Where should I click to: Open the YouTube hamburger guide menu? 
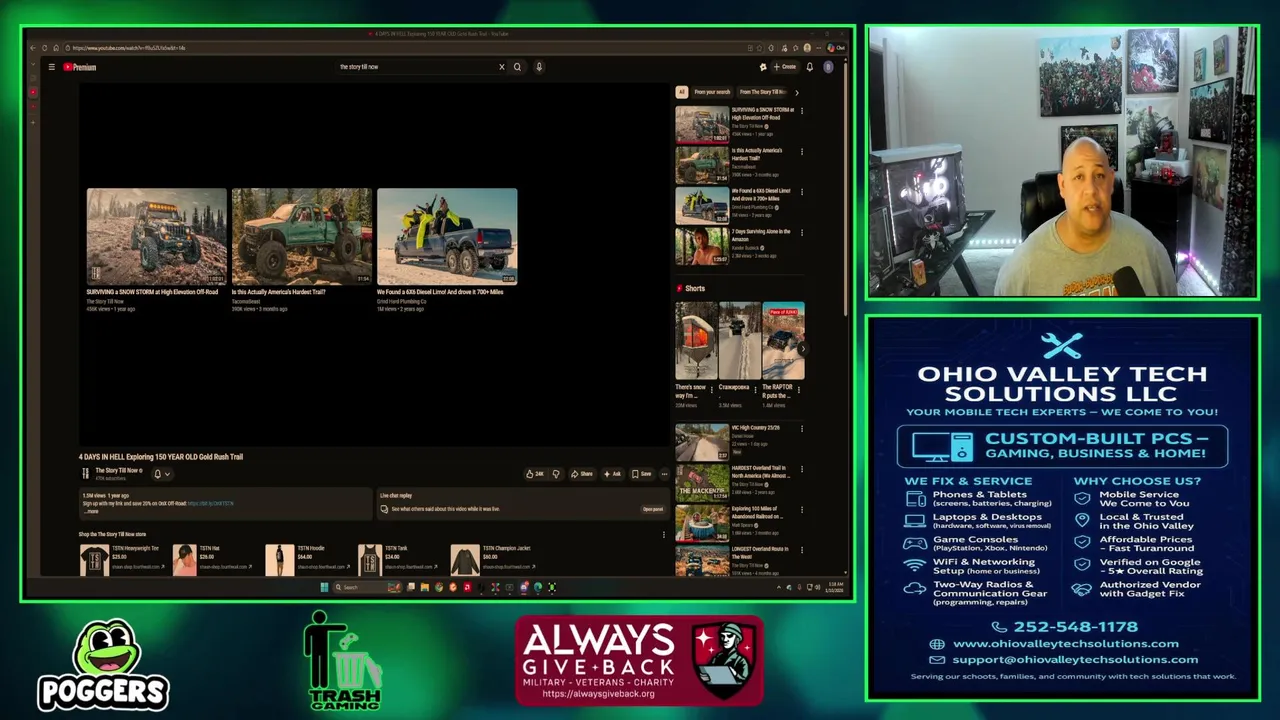(x=51, y=67)
